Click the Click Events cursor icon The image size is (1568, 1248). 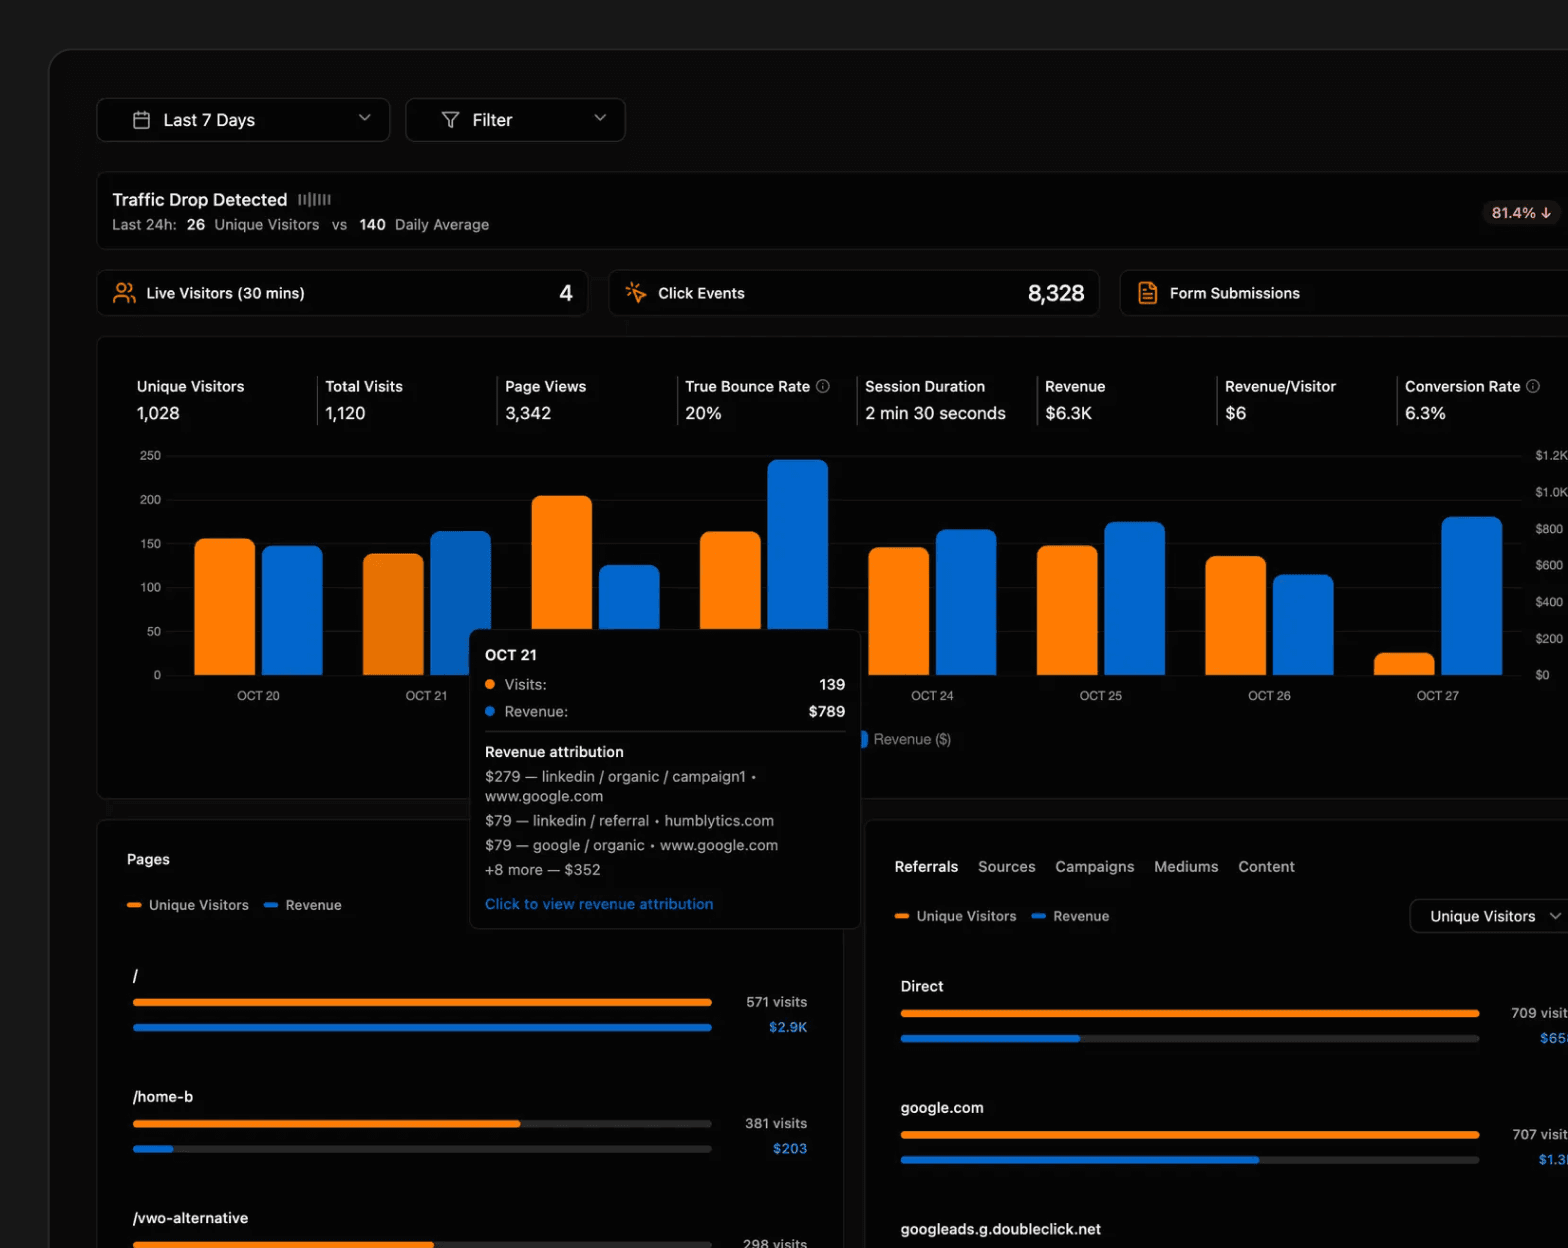(x=635, y=293)
